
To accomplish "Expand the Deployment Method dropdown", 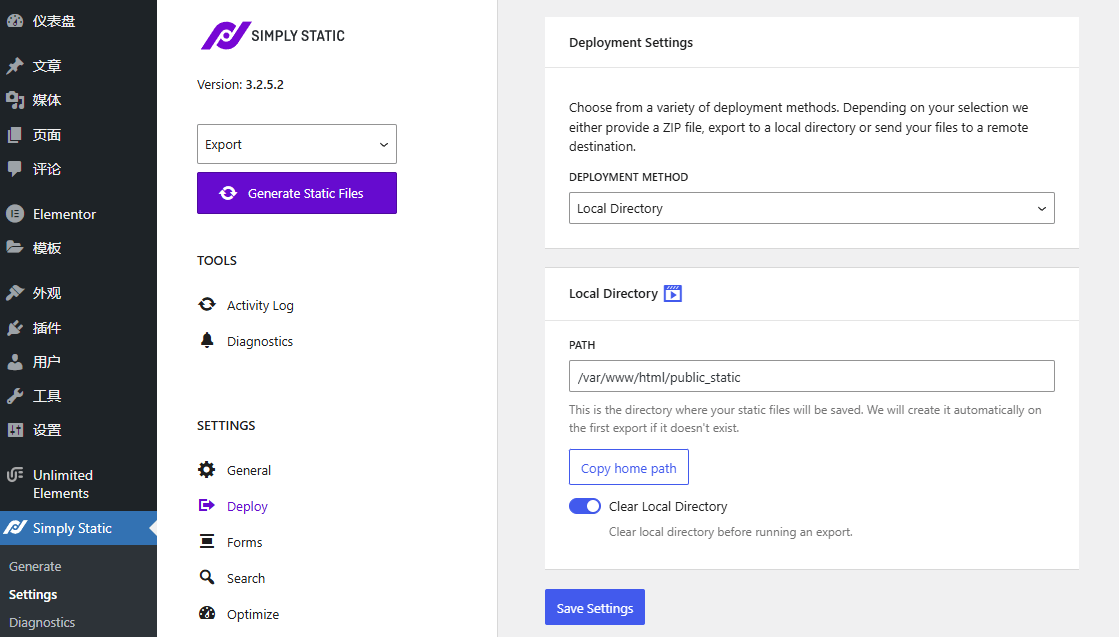I will pos(811,209).
